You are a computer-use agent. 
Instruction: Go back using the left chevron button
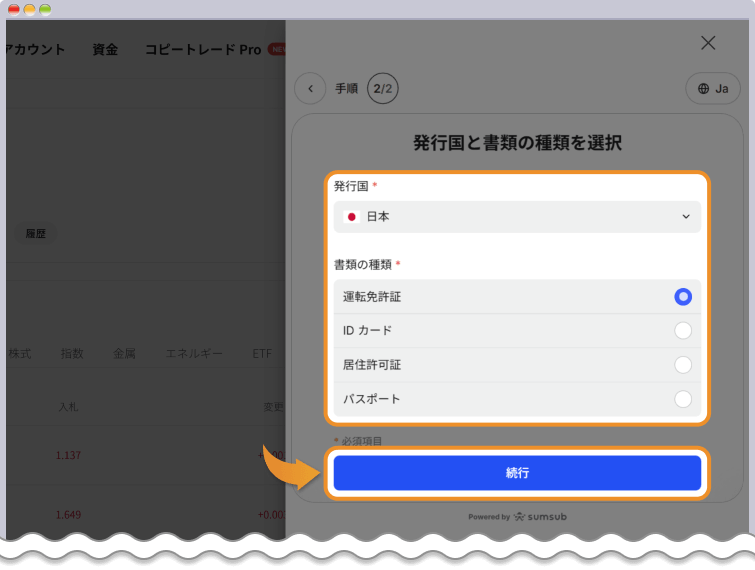(311, 89)
